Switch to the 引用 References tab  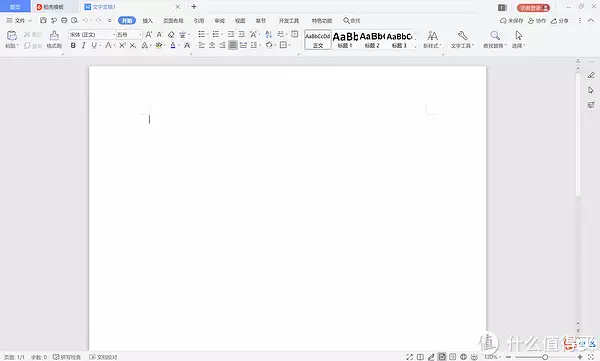coord(199,20)
